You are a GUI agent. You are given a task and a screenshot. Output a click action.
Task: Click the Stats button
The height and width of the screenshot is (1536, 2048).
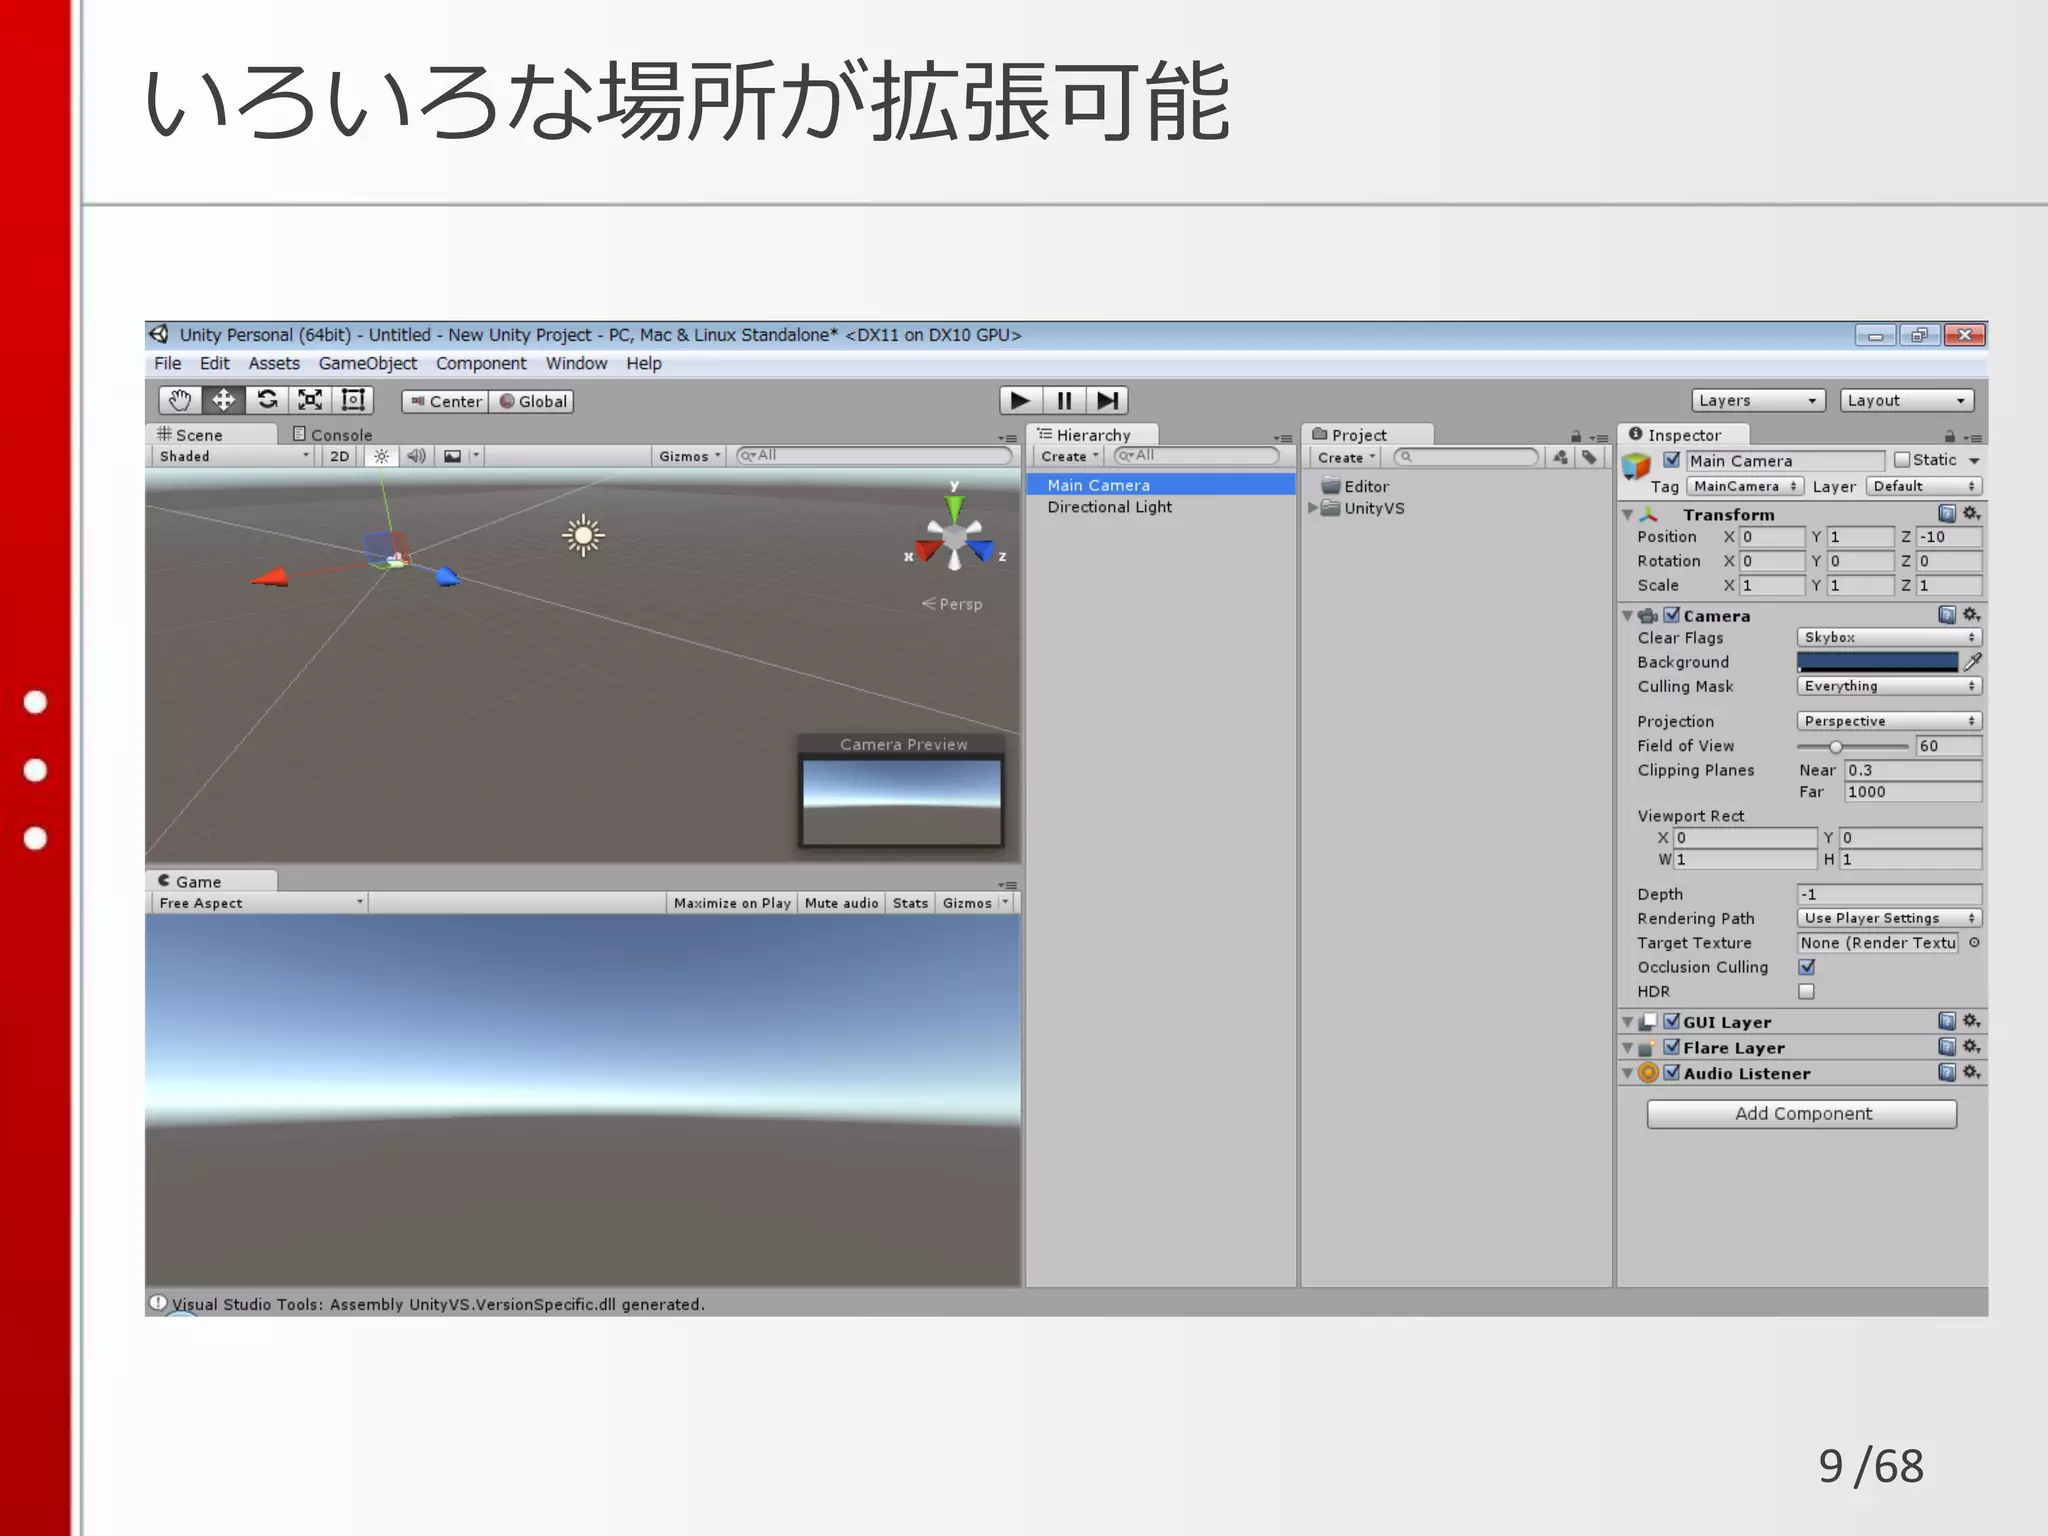910,903
